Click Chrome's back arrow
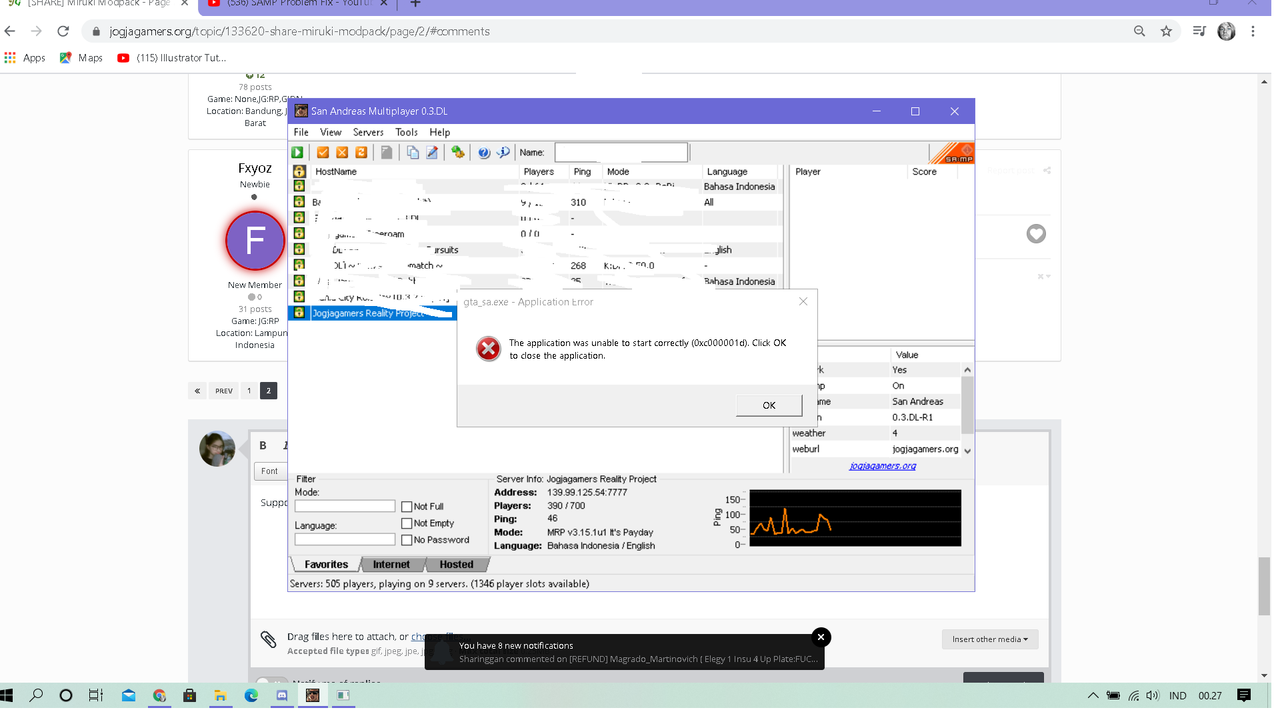This screenshot has height=720, width=1280. pyautogui.click(x=11, y=31)
